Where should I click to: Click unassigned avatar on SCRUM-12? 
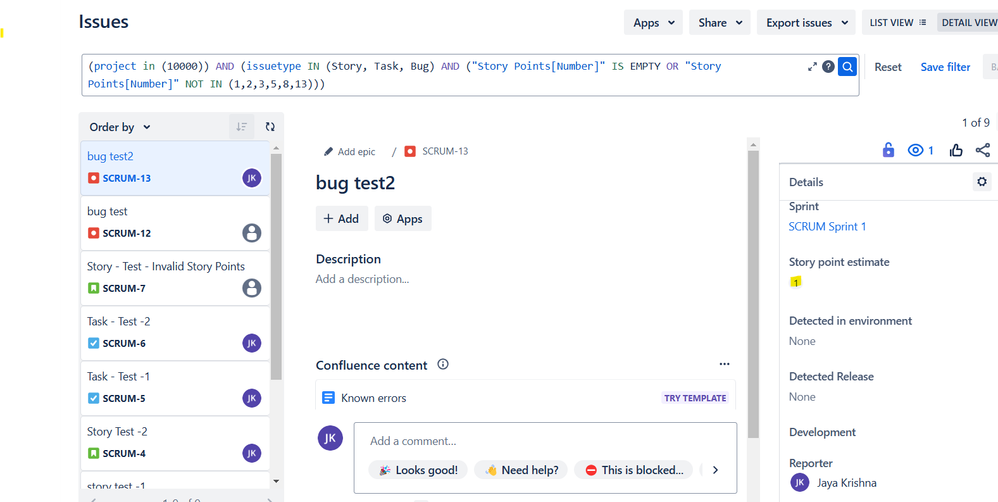[x=252, y=233]
